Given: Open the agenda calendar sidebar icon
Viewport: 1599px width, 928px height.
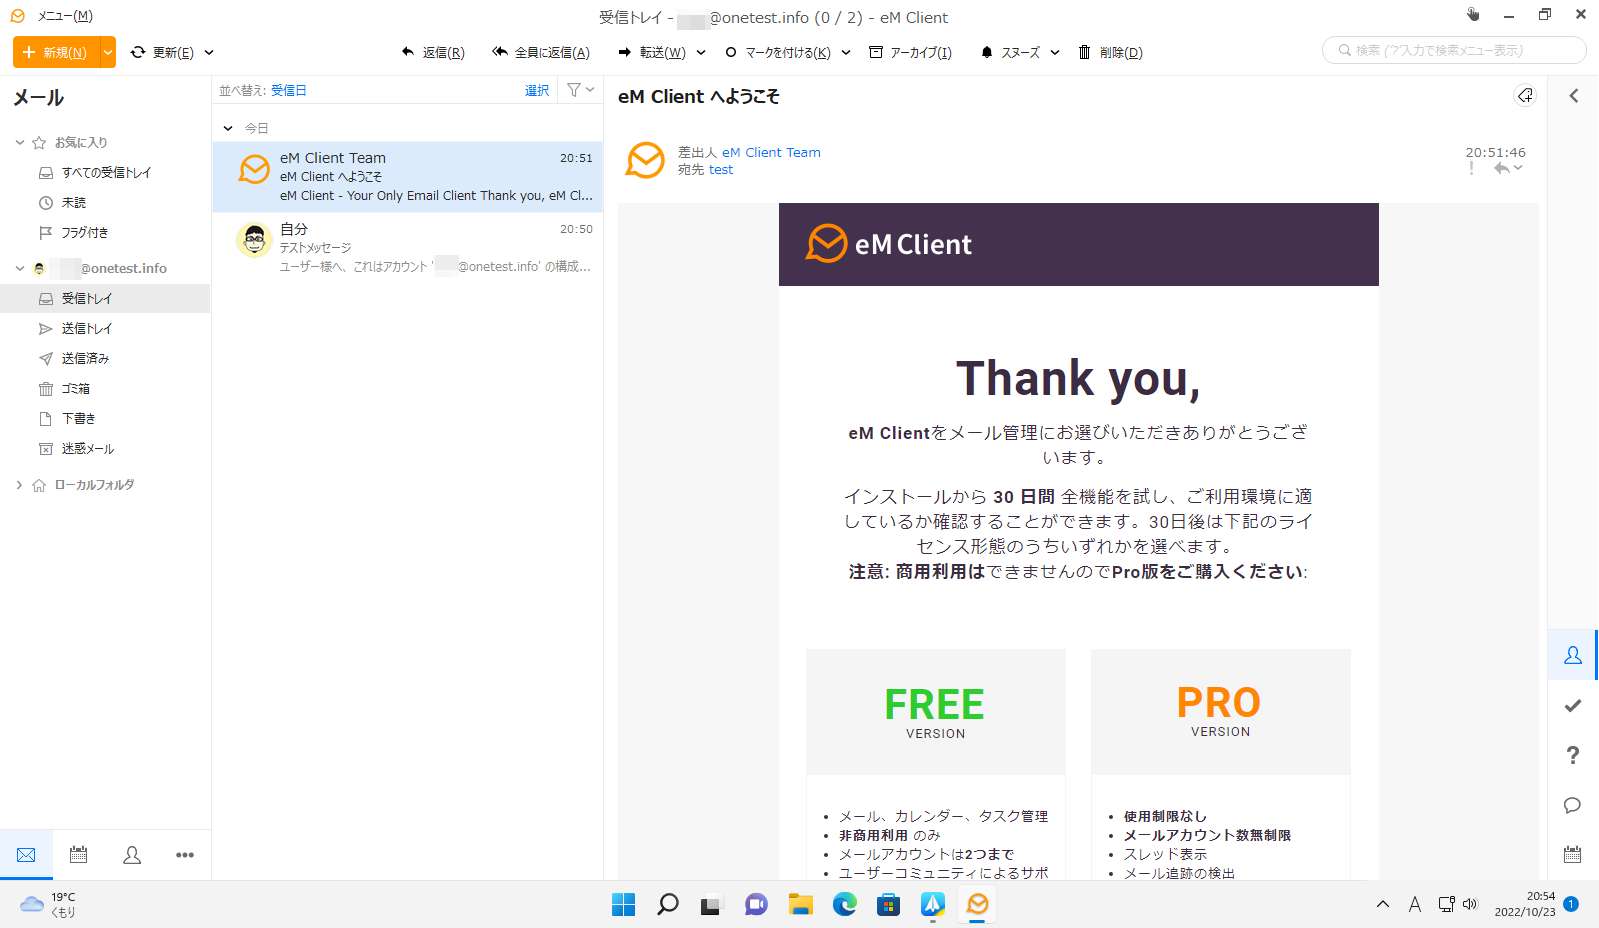Looking at the screenshot, I should (1573, 854).
